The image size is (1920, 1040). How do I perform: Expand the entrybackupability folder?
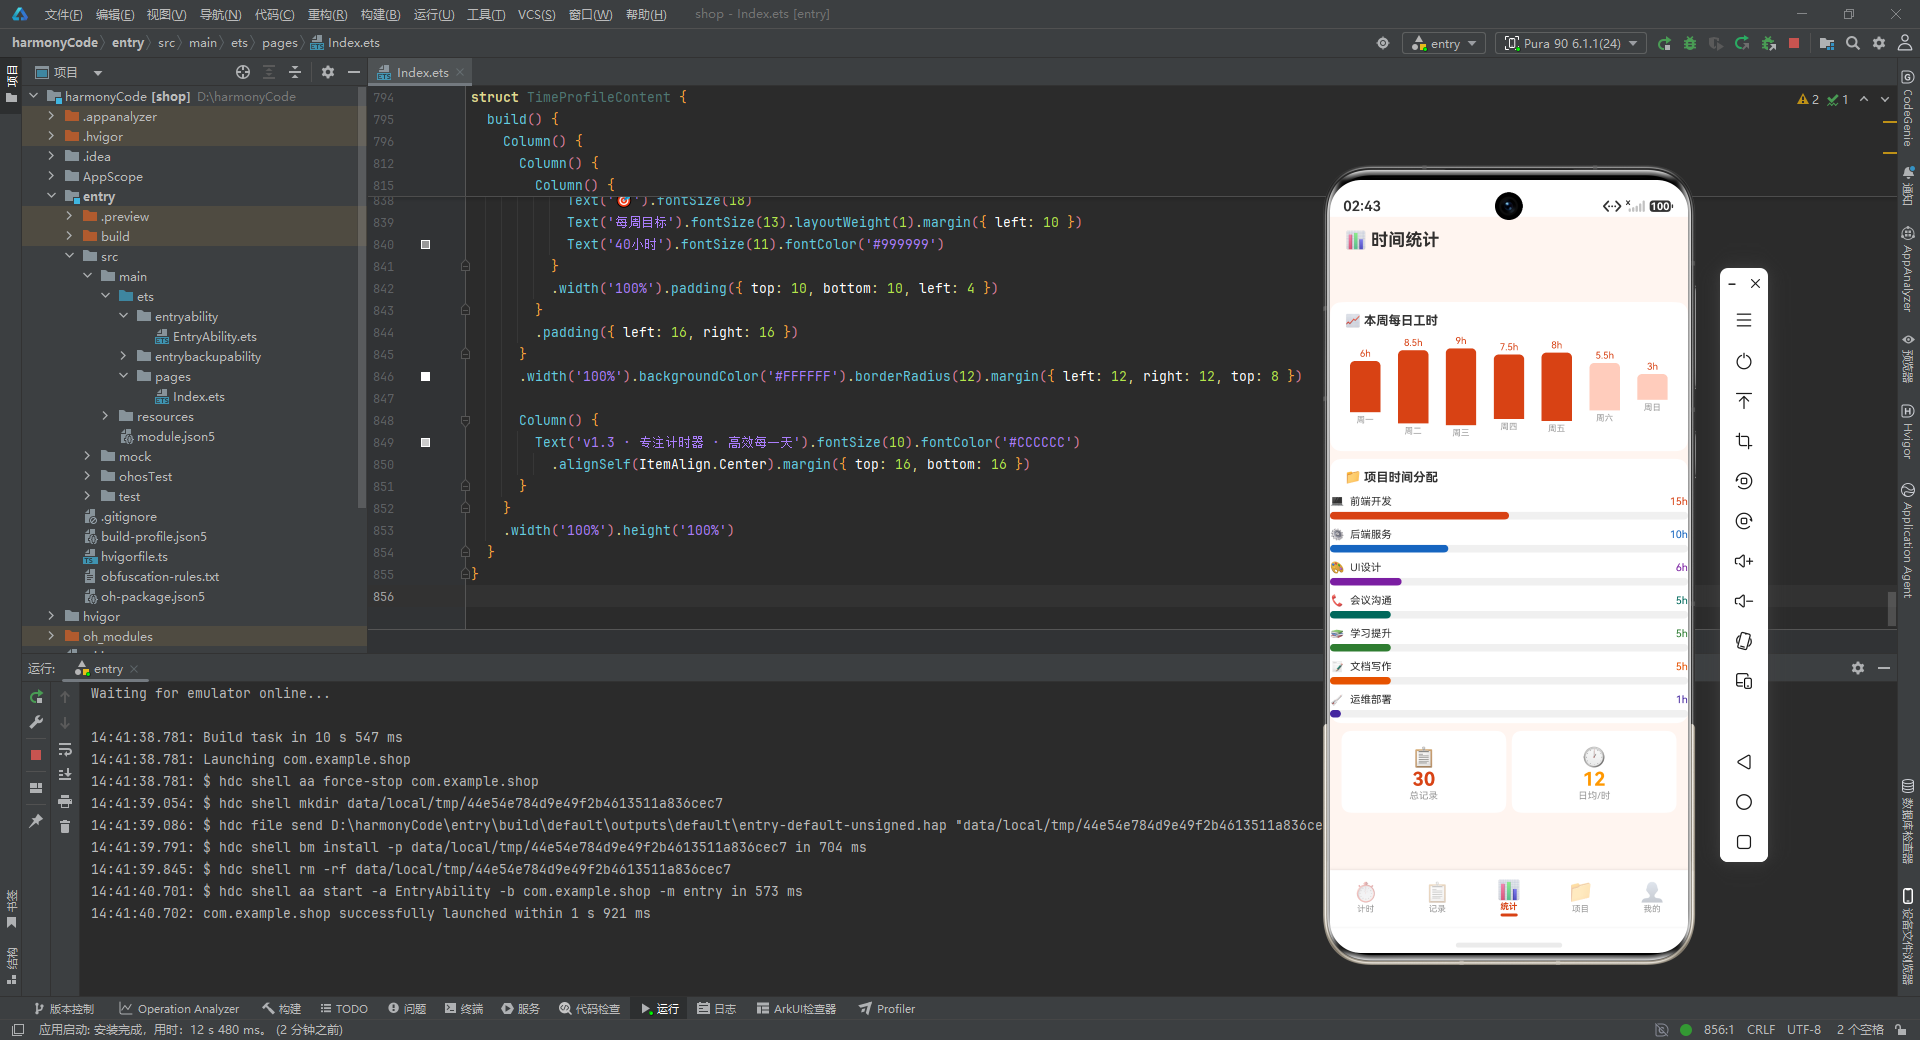point(123,356)
